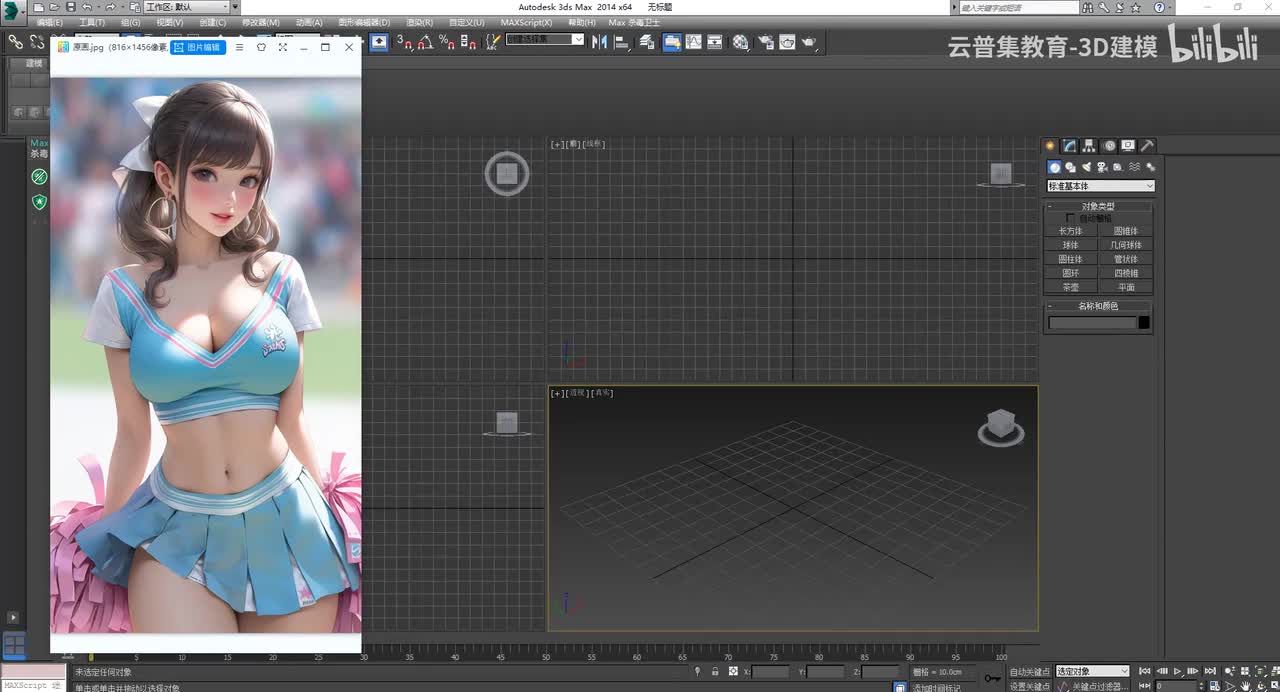
Task: Create a 圆锥体 cone primitive
Action: click(x=1126, y=231)
